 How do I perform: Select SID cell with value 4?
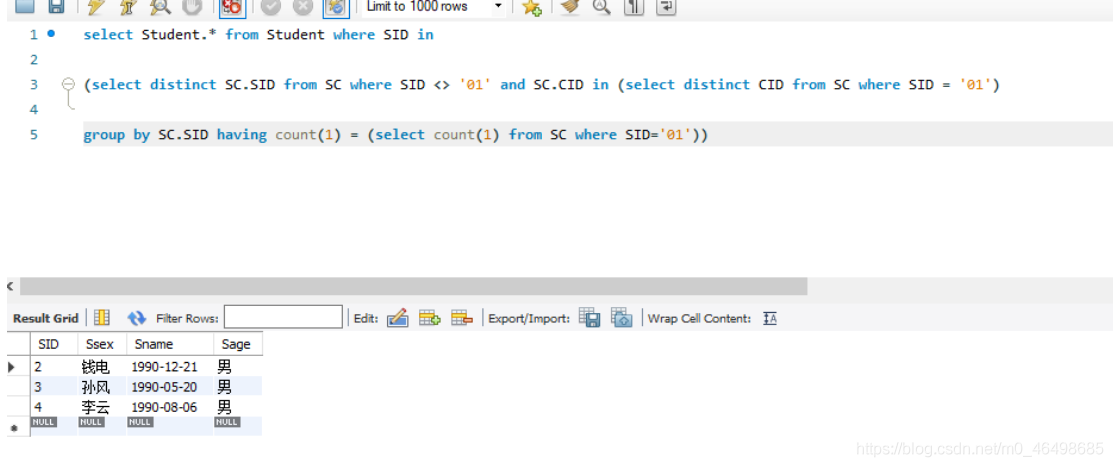click(x=54, y=407)
